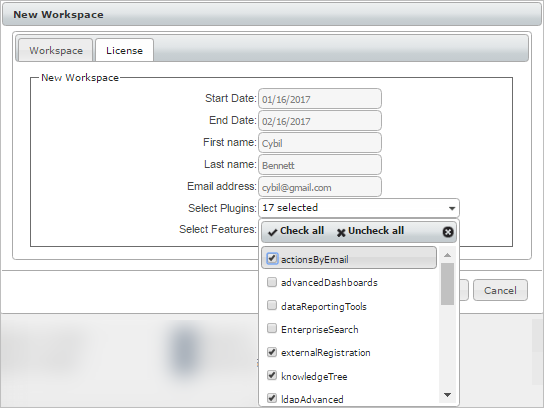Uncheck externalRegistration plugin

(272, 352)
